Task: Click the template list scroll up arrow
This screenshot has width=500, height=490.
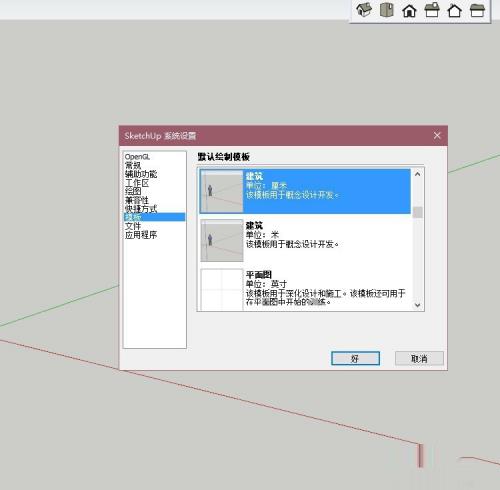Action: (x=417, y=174)
